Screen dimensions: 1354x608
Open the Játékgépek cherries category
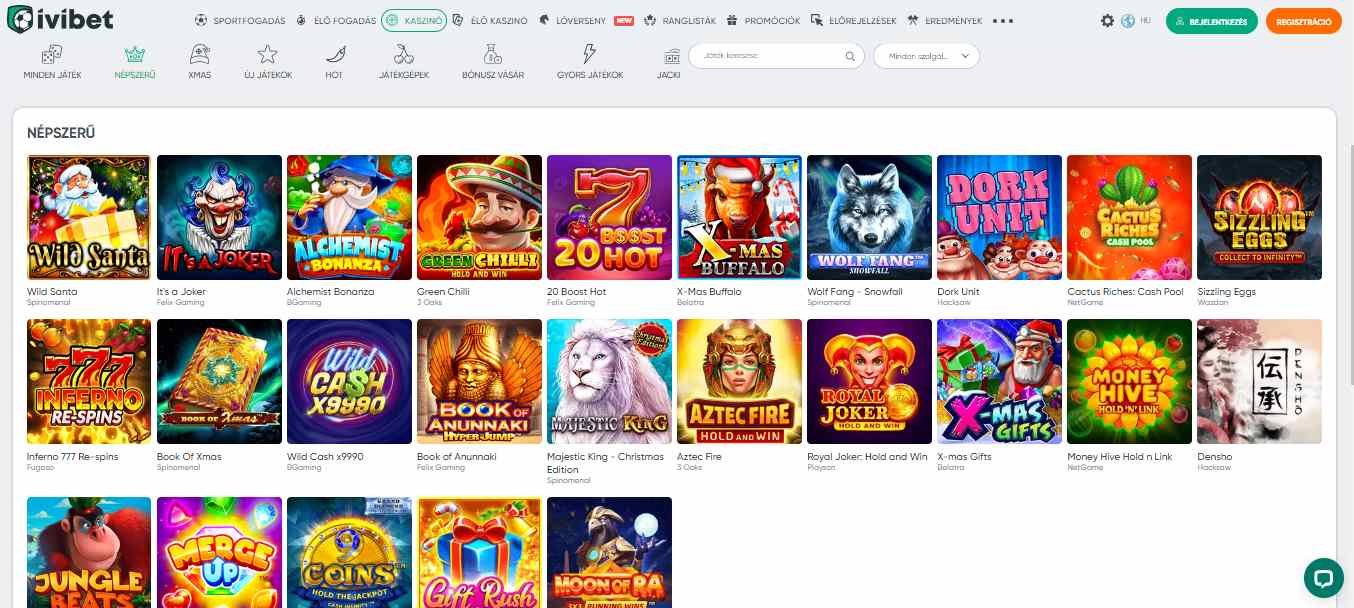click(404, 61)
